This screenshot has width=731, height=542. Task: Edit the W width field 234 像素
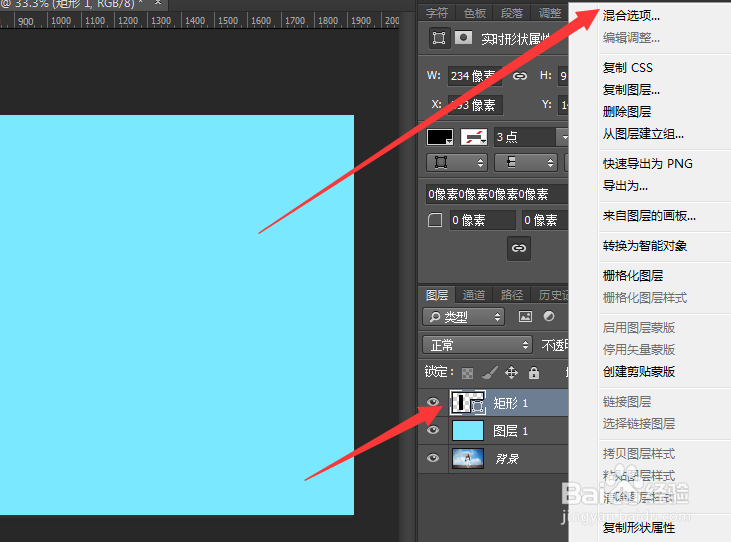[x=475, y=76]
